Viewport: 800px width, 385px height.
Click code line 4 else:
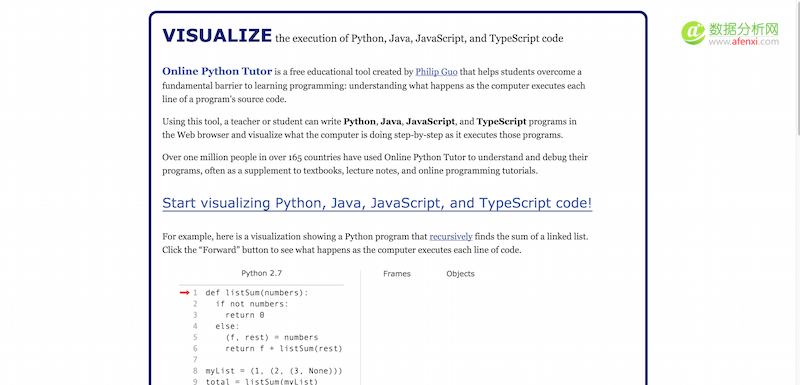(x=227, y=326)
